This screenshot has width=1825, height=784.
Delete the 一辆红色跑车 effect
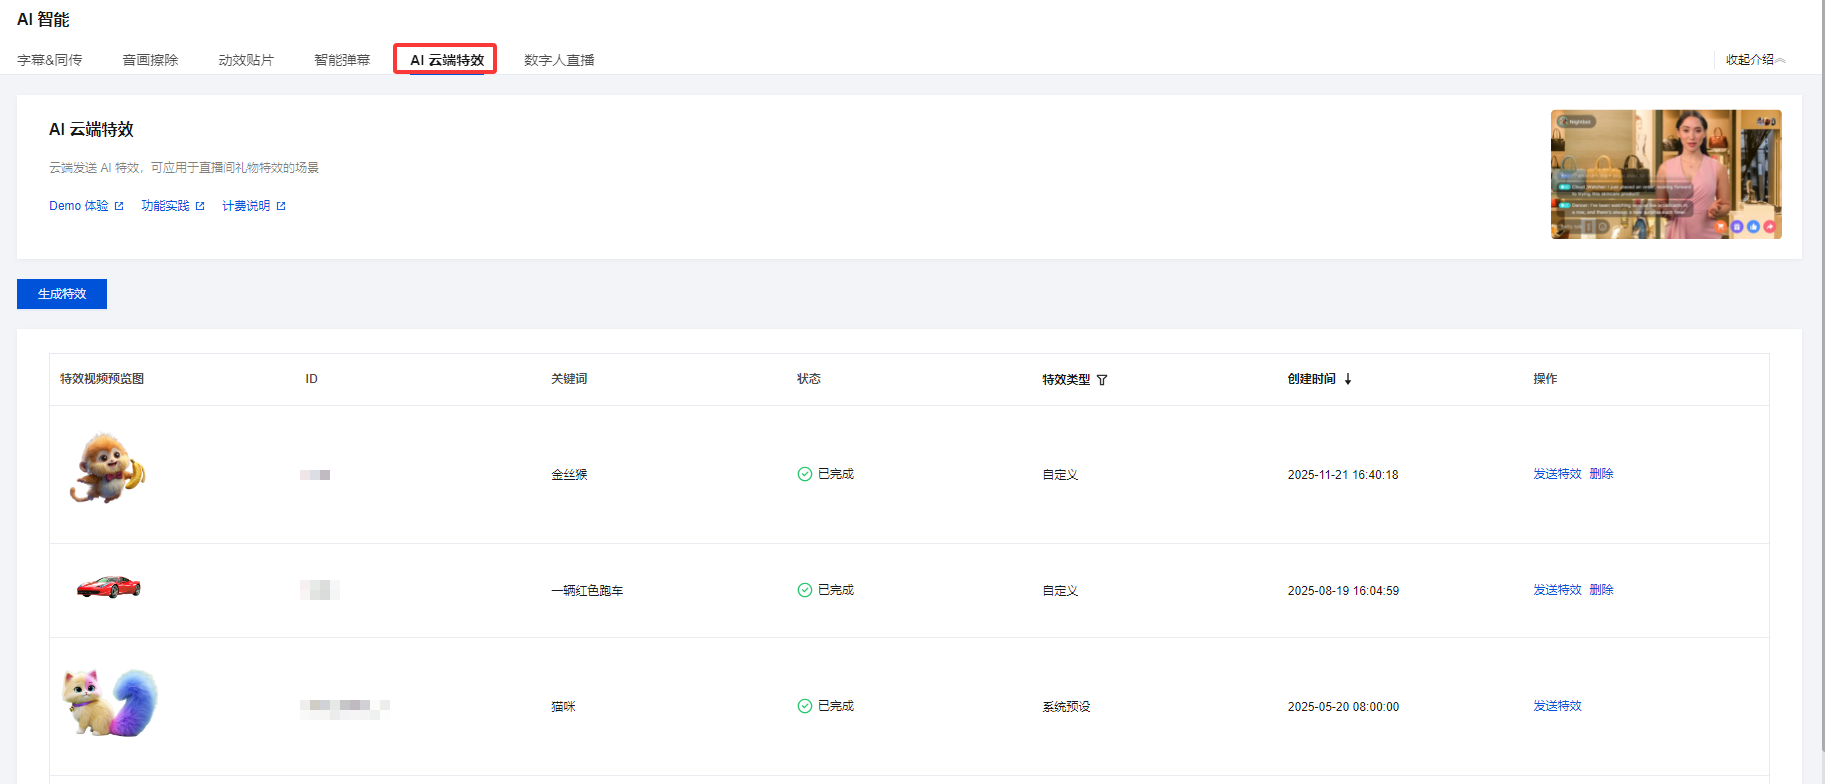(x=1601, y=590)
